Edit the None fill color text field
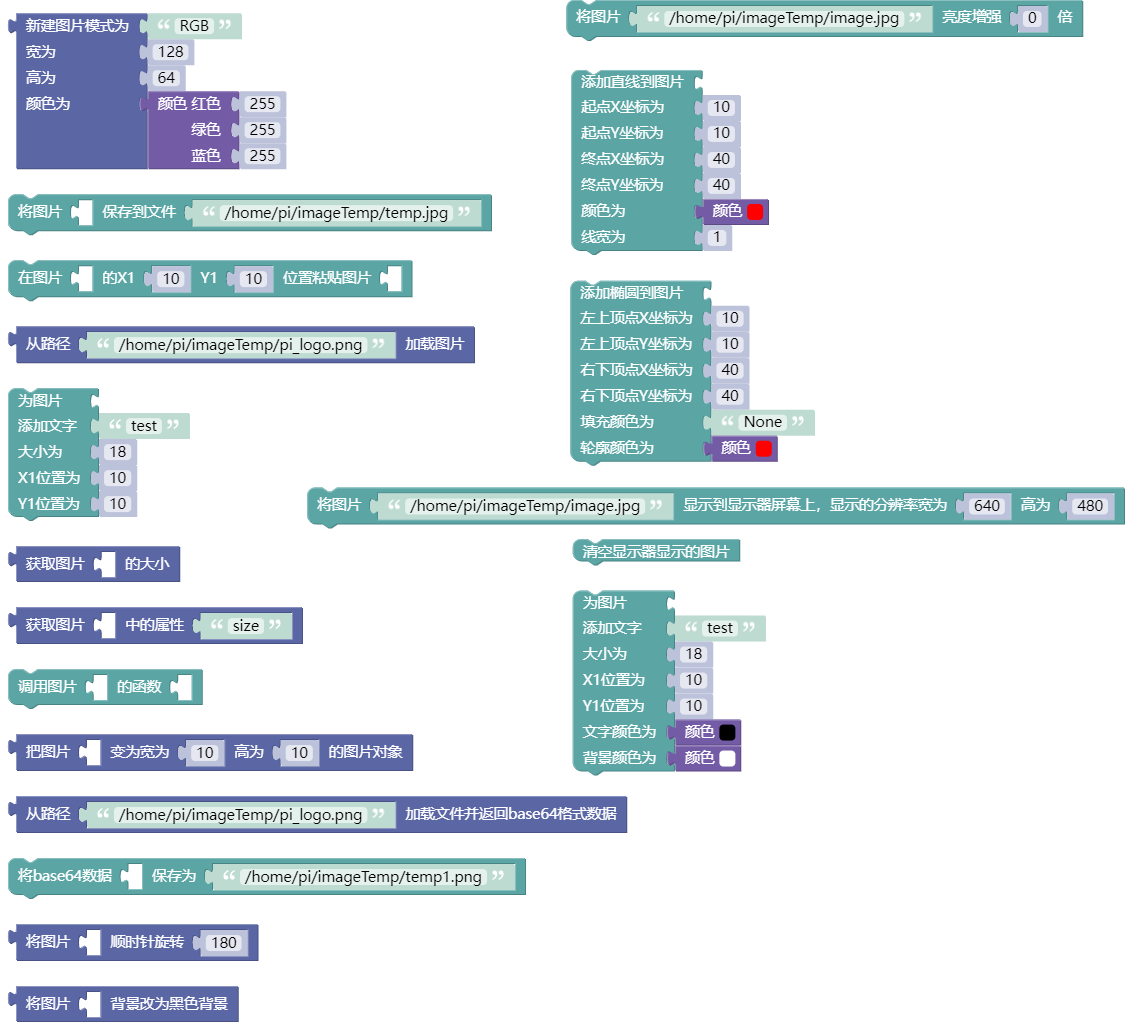Viewport: 1125px width, 1022px height. coord(763,422)
